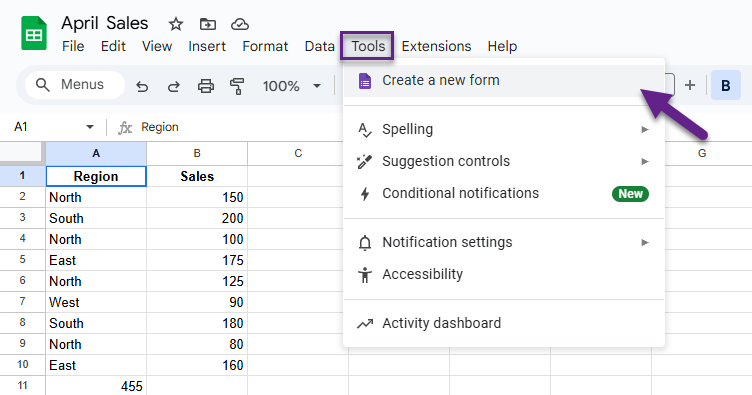This screenshot has height=395, width=752.
Task: Open the name box dropdown arrow
Action: 90,127
